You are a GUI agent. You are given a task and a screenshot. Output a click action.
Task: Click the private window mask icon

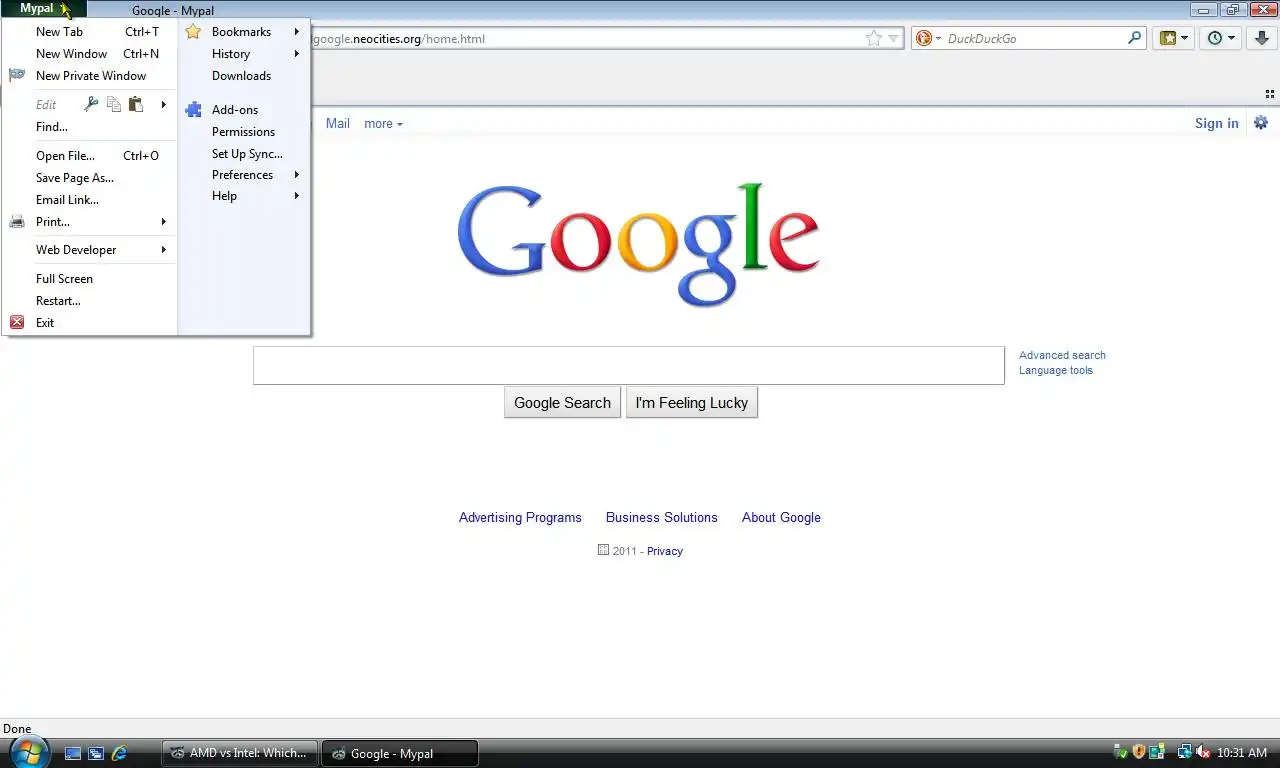(17, 75)
